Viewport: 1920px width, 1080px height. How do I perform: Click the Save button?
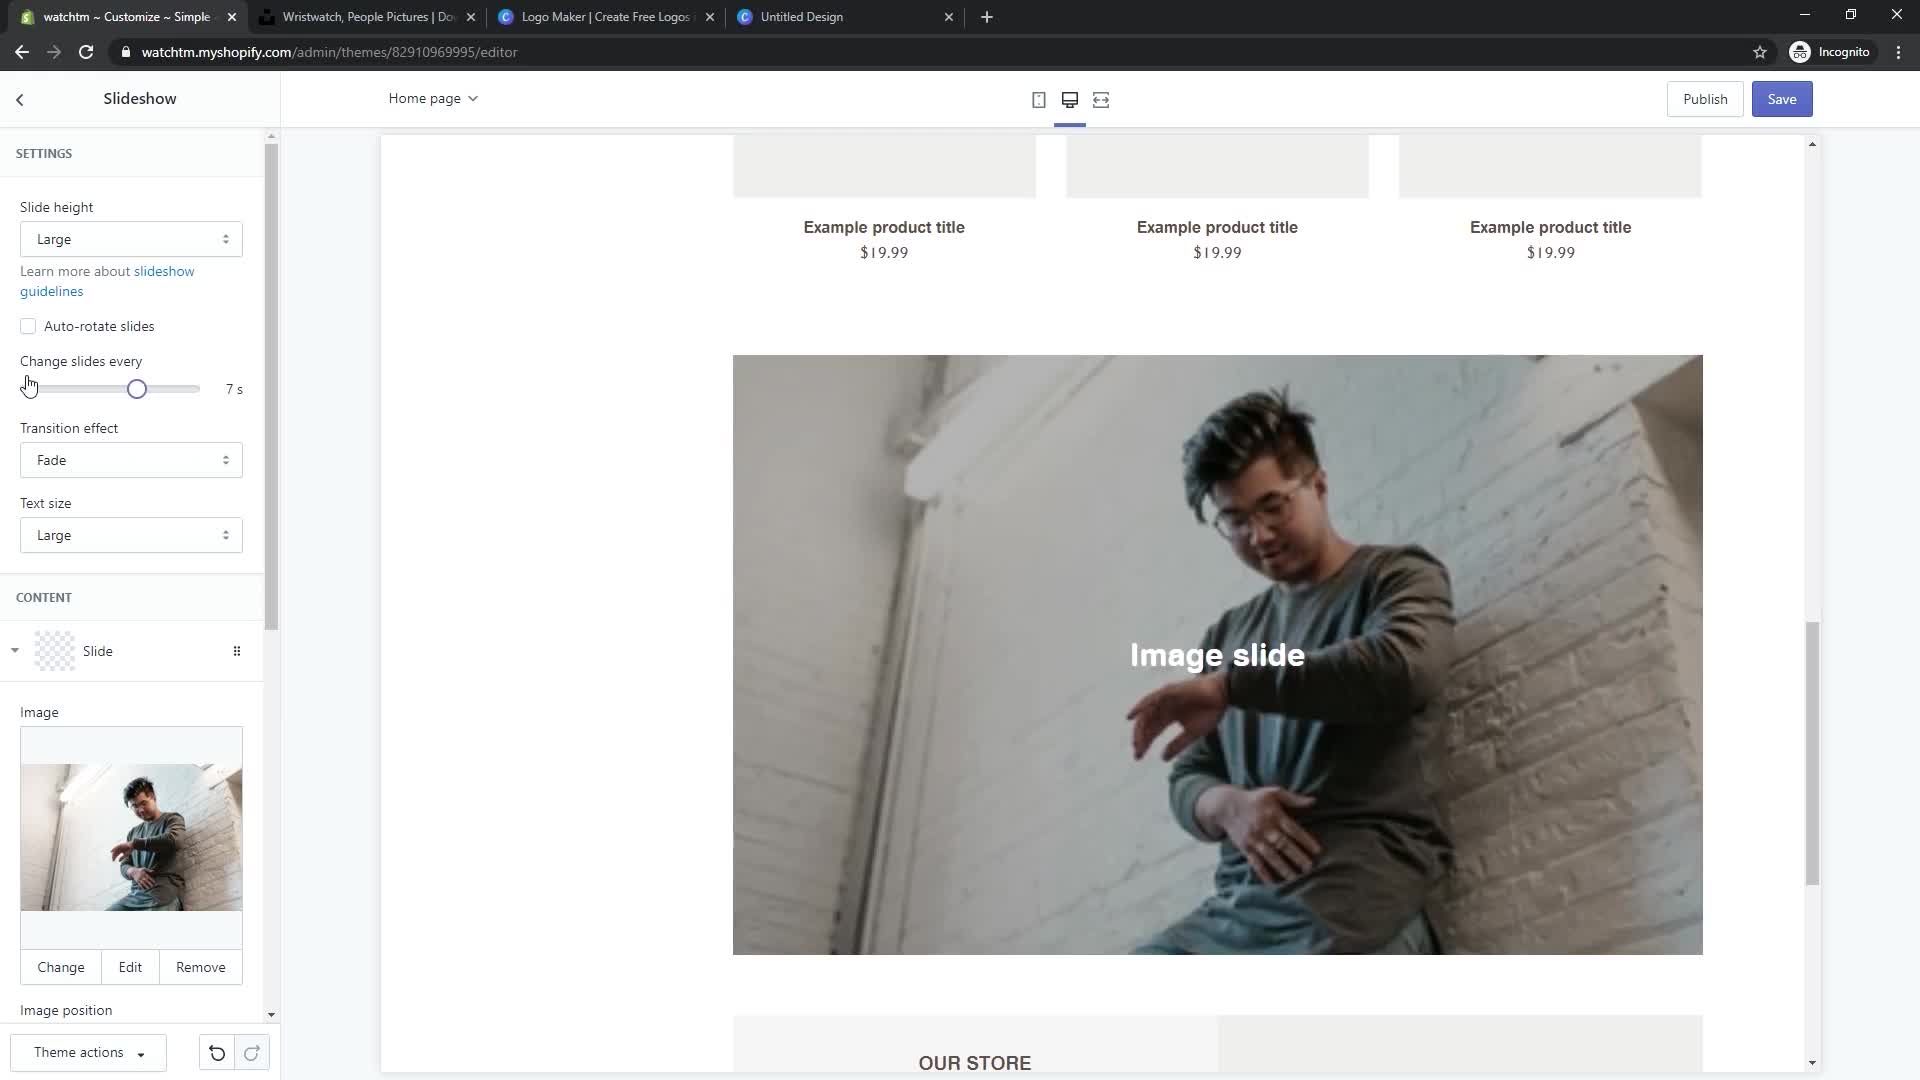[x=1781, y=99]
